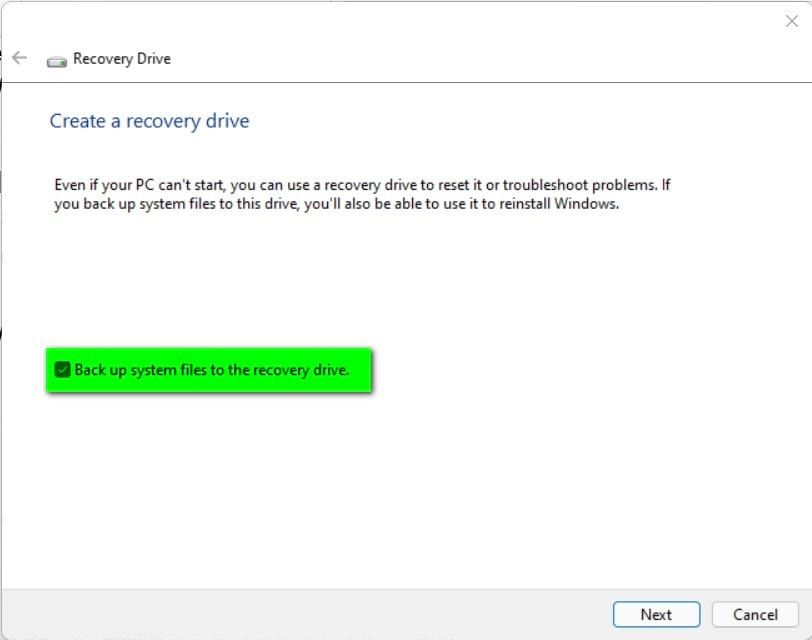
Task: Click the Cancel button at bottom right
Action: (x=755, y=614)
